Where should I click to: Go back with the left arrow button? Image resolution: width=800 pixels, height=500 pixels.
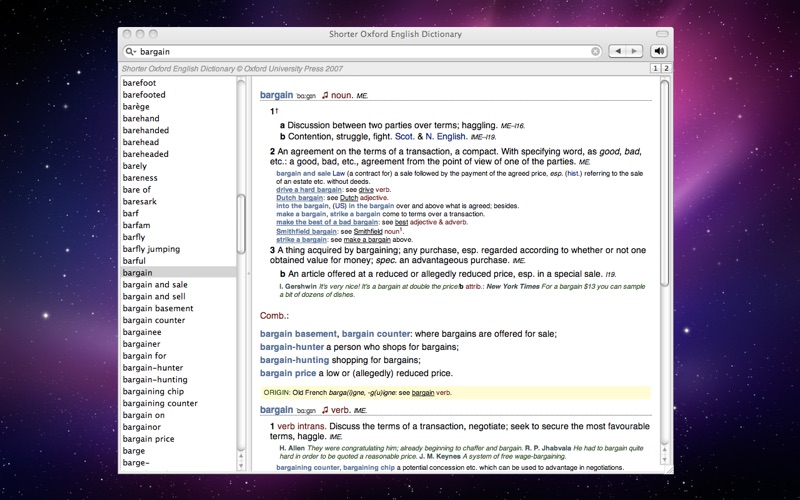(x=619, y=51)
